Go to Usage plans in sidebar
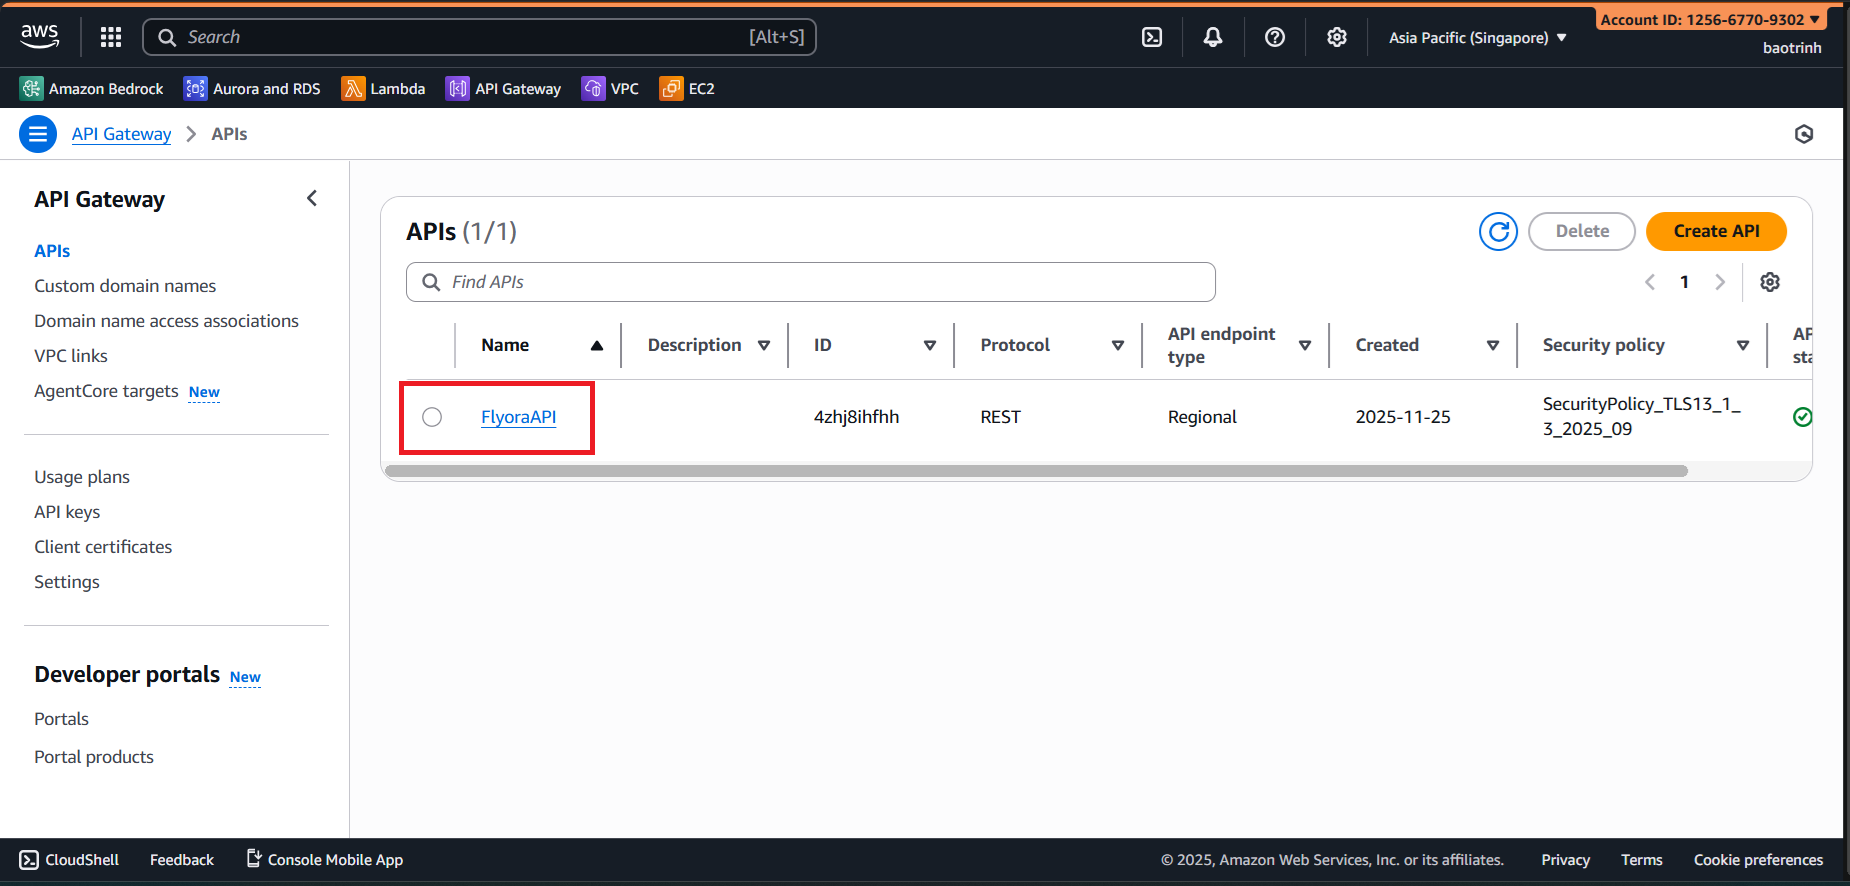Viewport: 1850px width, 886px height. coord(82,477)
